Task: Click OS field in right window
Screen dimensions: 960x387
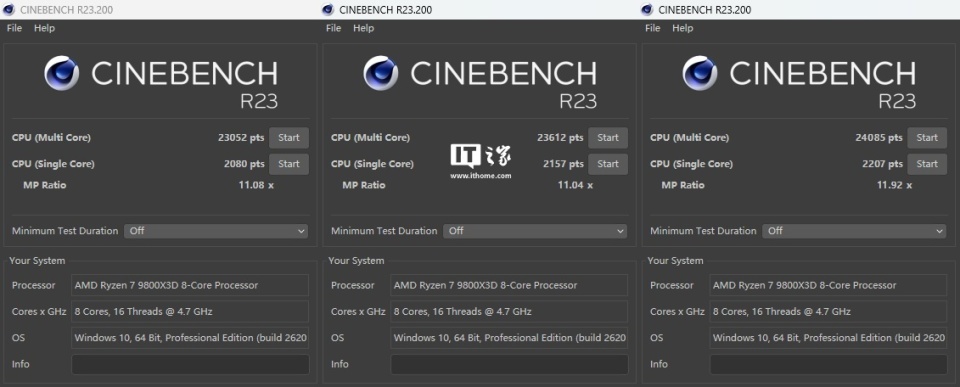Action: (x=828, y=338)
